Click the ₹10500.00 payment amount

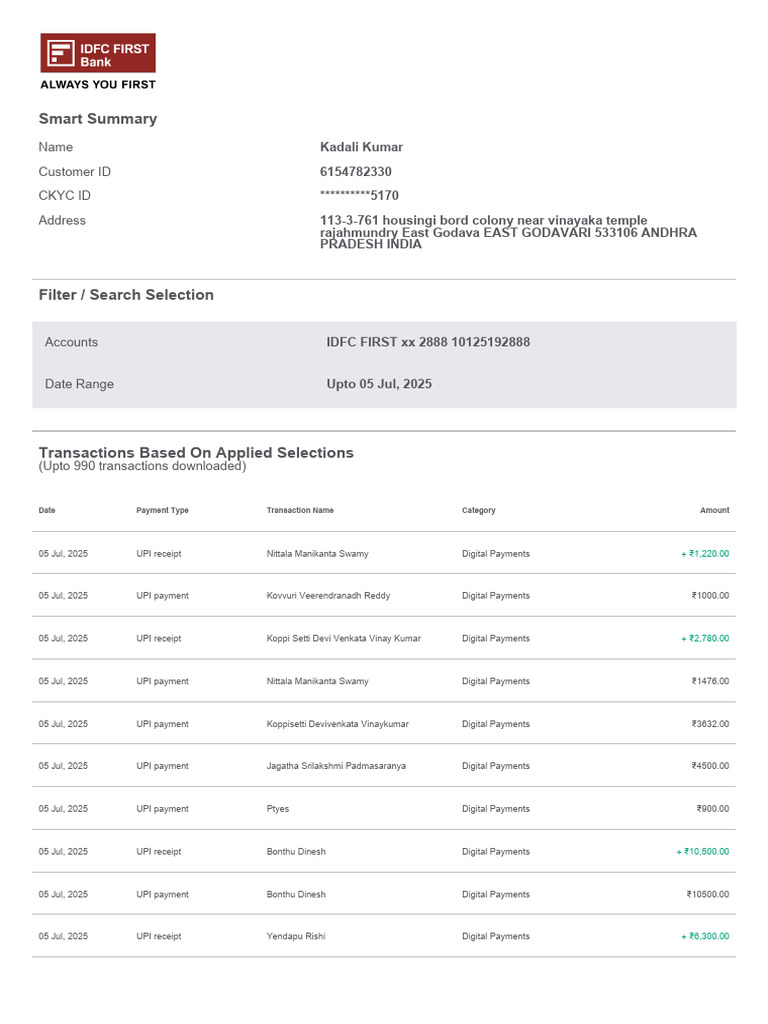point(708,894)
